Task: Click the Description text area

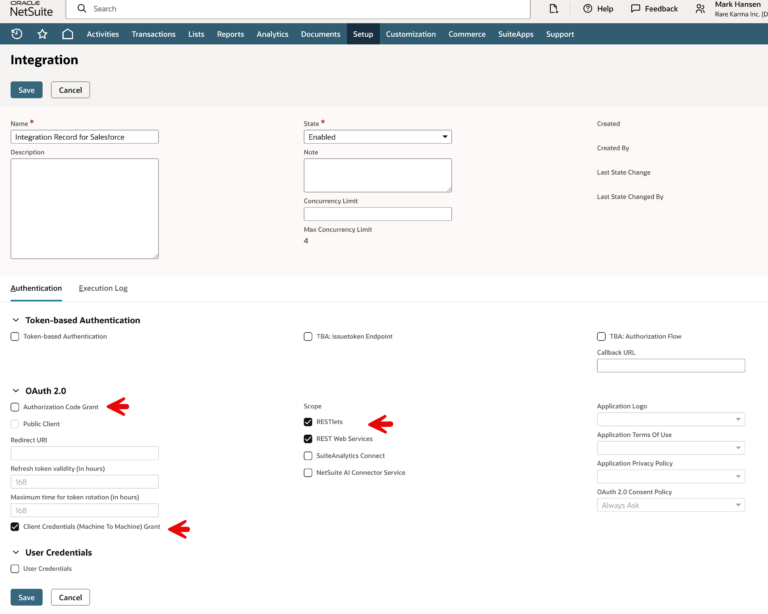Action: [84, 208]
